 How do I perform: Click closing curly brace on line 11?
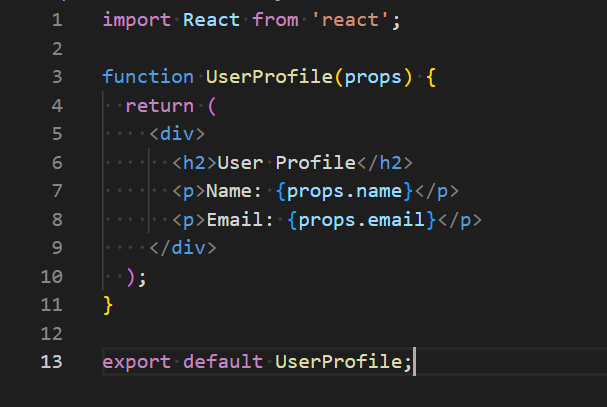(108, 305)
